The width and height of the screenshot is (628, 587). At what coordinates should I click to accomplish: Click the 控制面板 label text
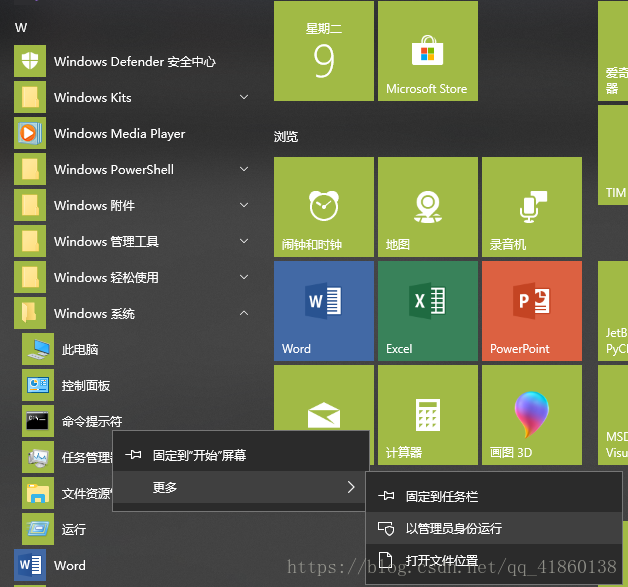86,386
